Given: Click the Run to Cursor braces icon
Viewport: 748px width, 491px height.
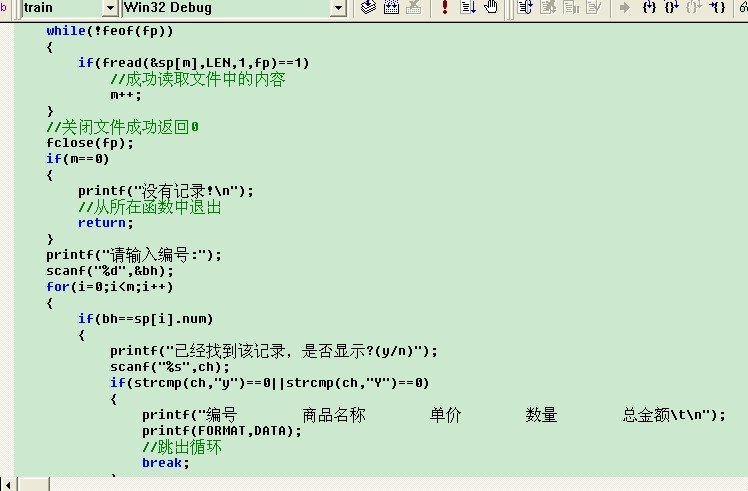Looking at the screenshot, I should [718, 8].
